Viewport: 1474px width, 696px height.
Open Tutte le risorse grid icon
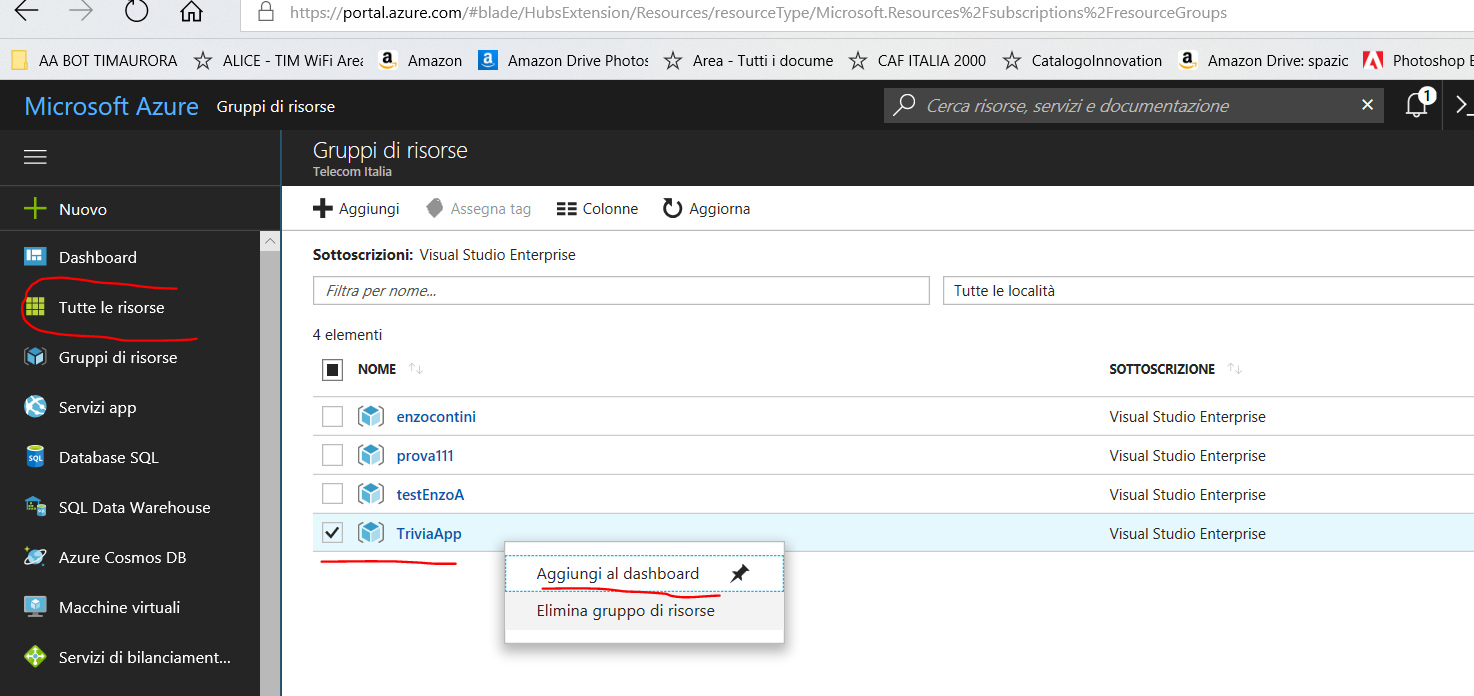coord(35,307)
